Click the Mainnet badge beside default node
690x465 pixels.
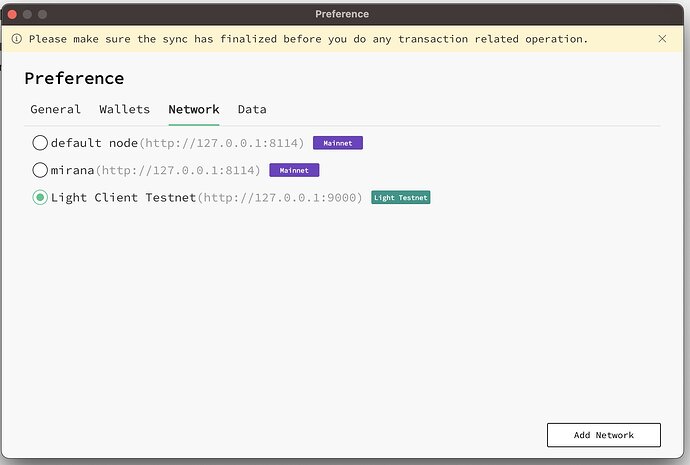pos(337,143)
